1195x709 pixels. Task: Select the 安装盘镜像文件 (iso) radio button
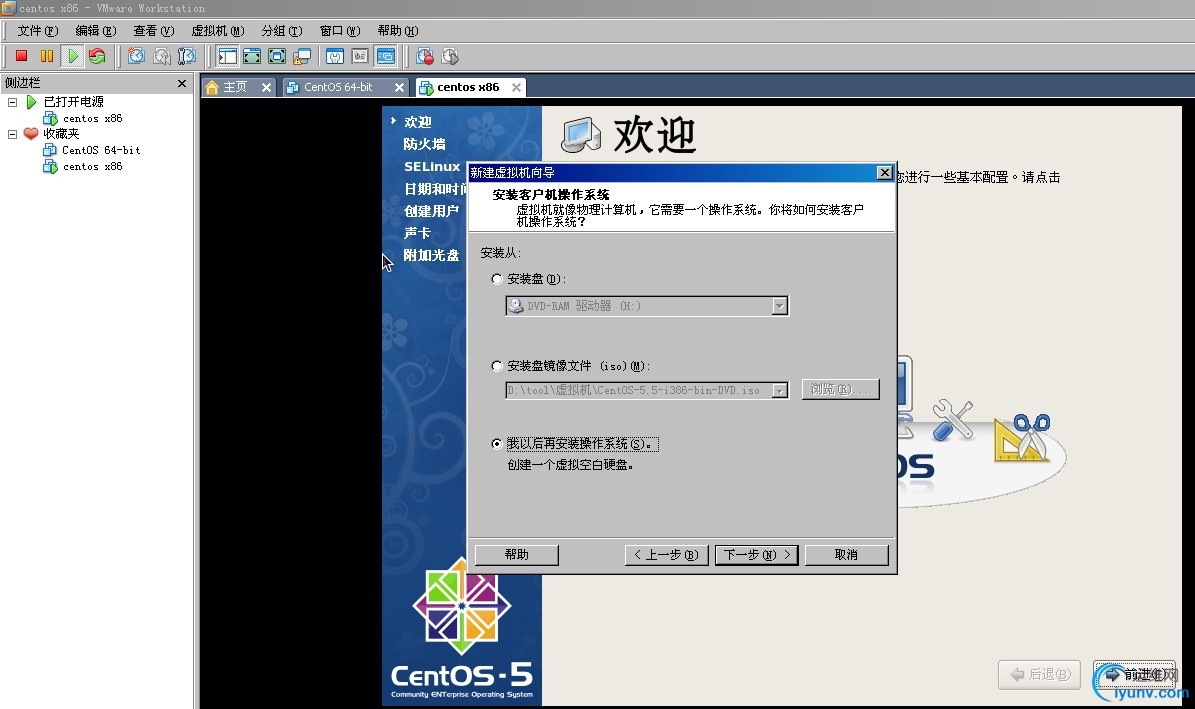pyautogui.click(x=497, y=366)
